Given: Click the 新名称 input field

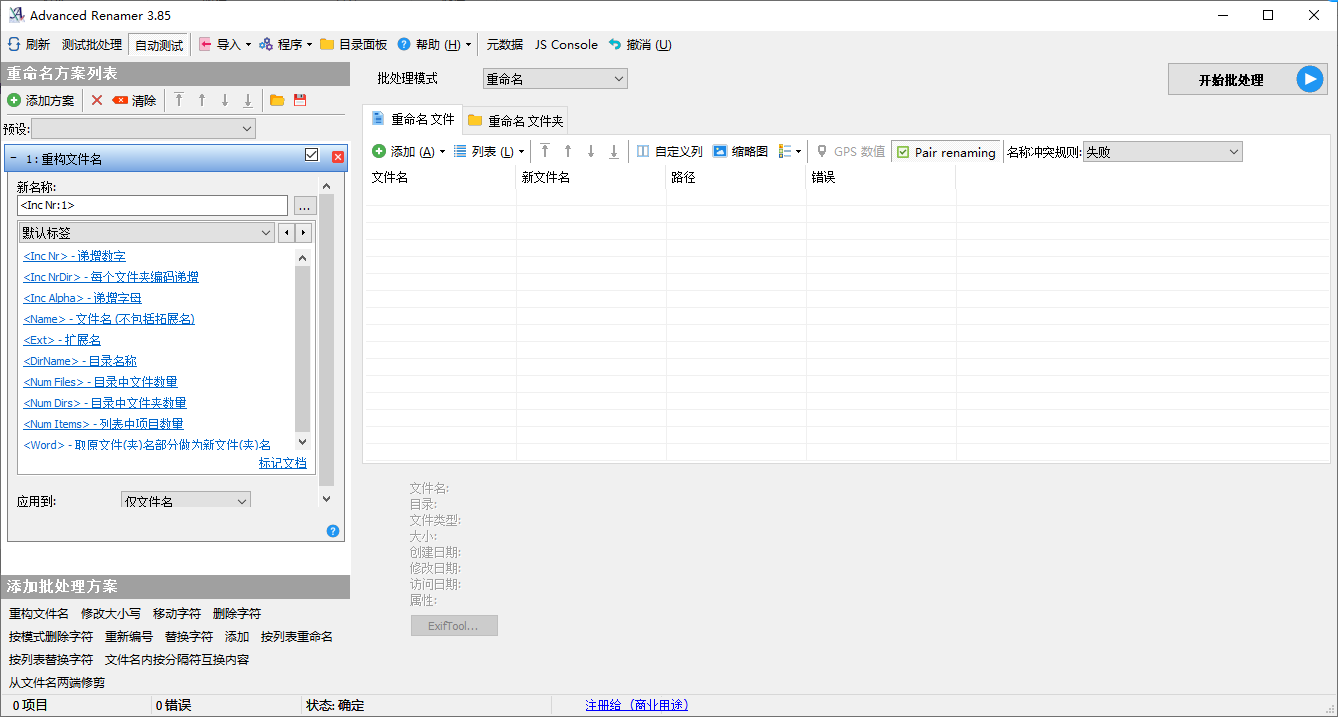Looking at the screenshot, I should (153, 205).
